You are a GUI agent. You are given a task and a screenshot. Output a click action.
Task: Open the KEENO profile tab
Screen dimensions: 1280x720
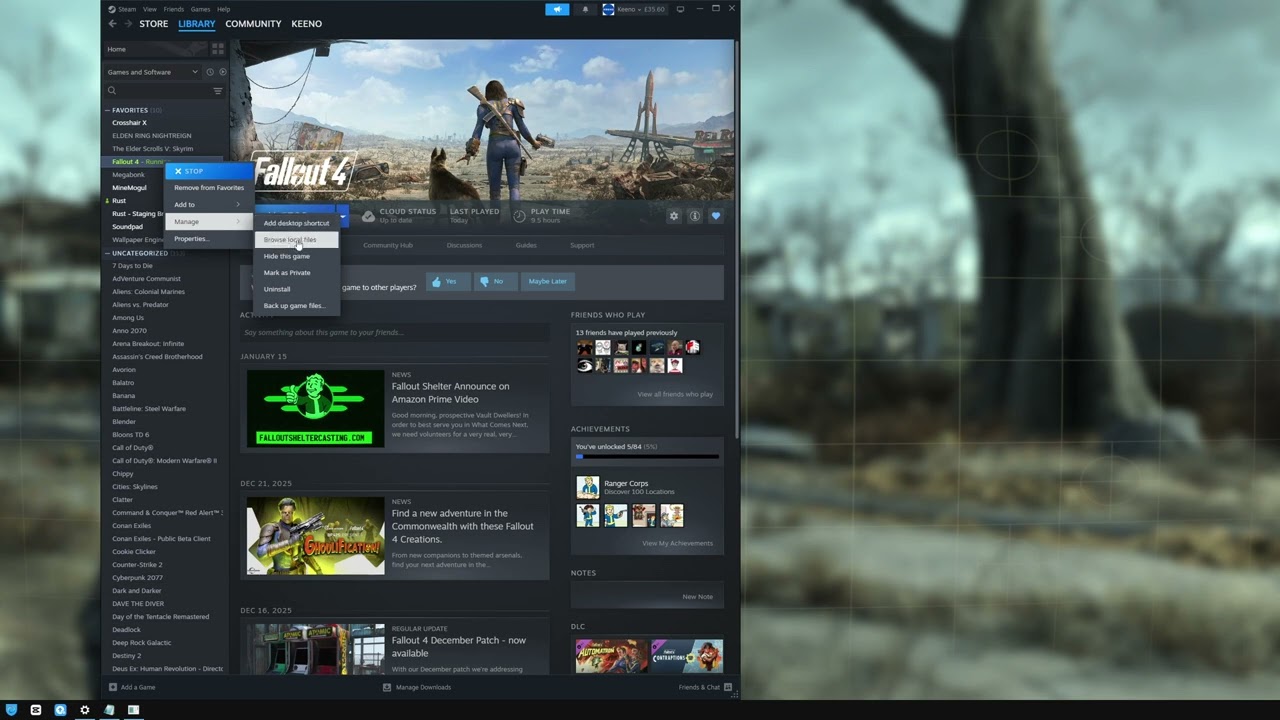tap(306, 24)
